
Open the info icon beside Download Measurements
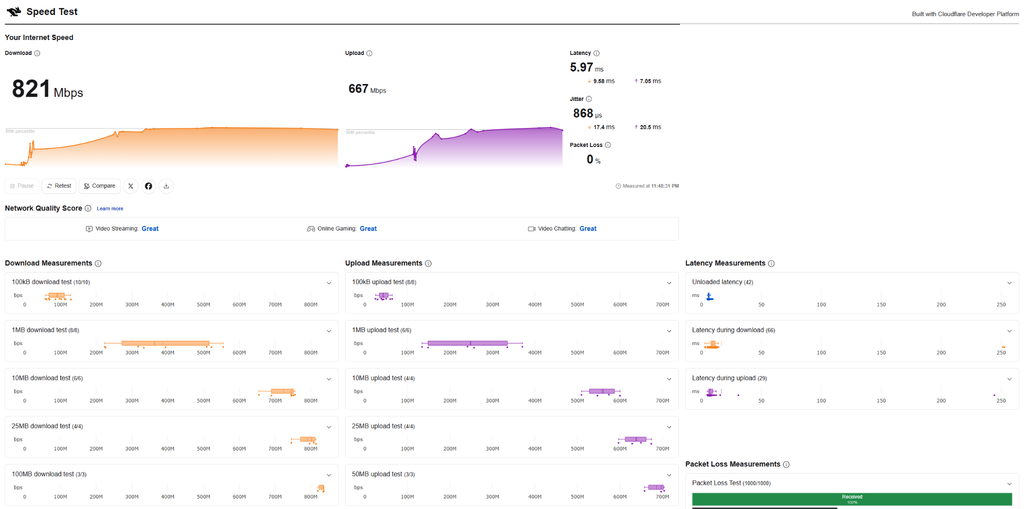[x=98, y=263]
